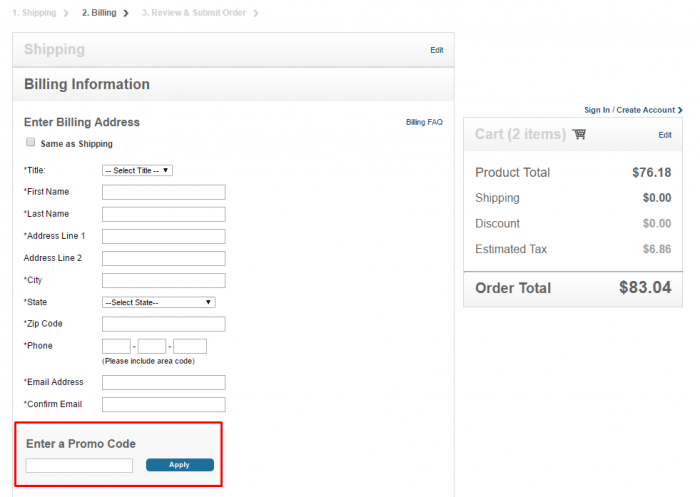Click into the City text field

(x=164, y=280)
